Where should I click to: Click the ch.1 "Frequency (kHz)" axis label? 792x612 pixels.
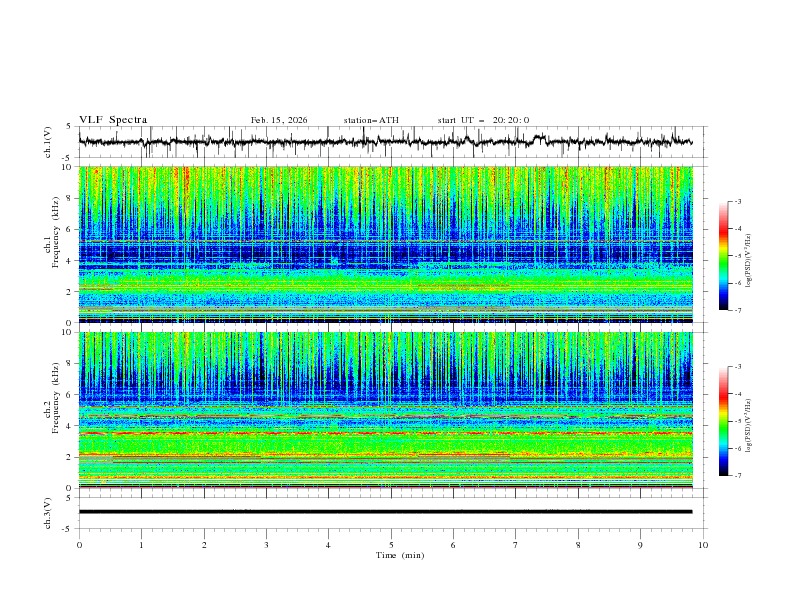[55, 233]
